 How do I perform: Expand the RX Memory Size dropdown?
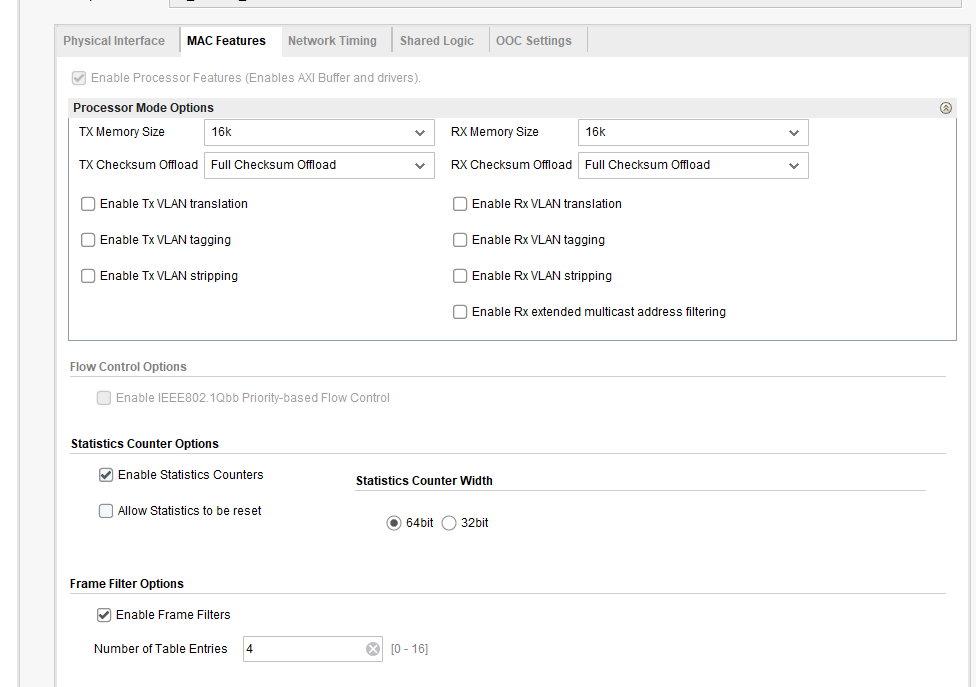[693, 133]
